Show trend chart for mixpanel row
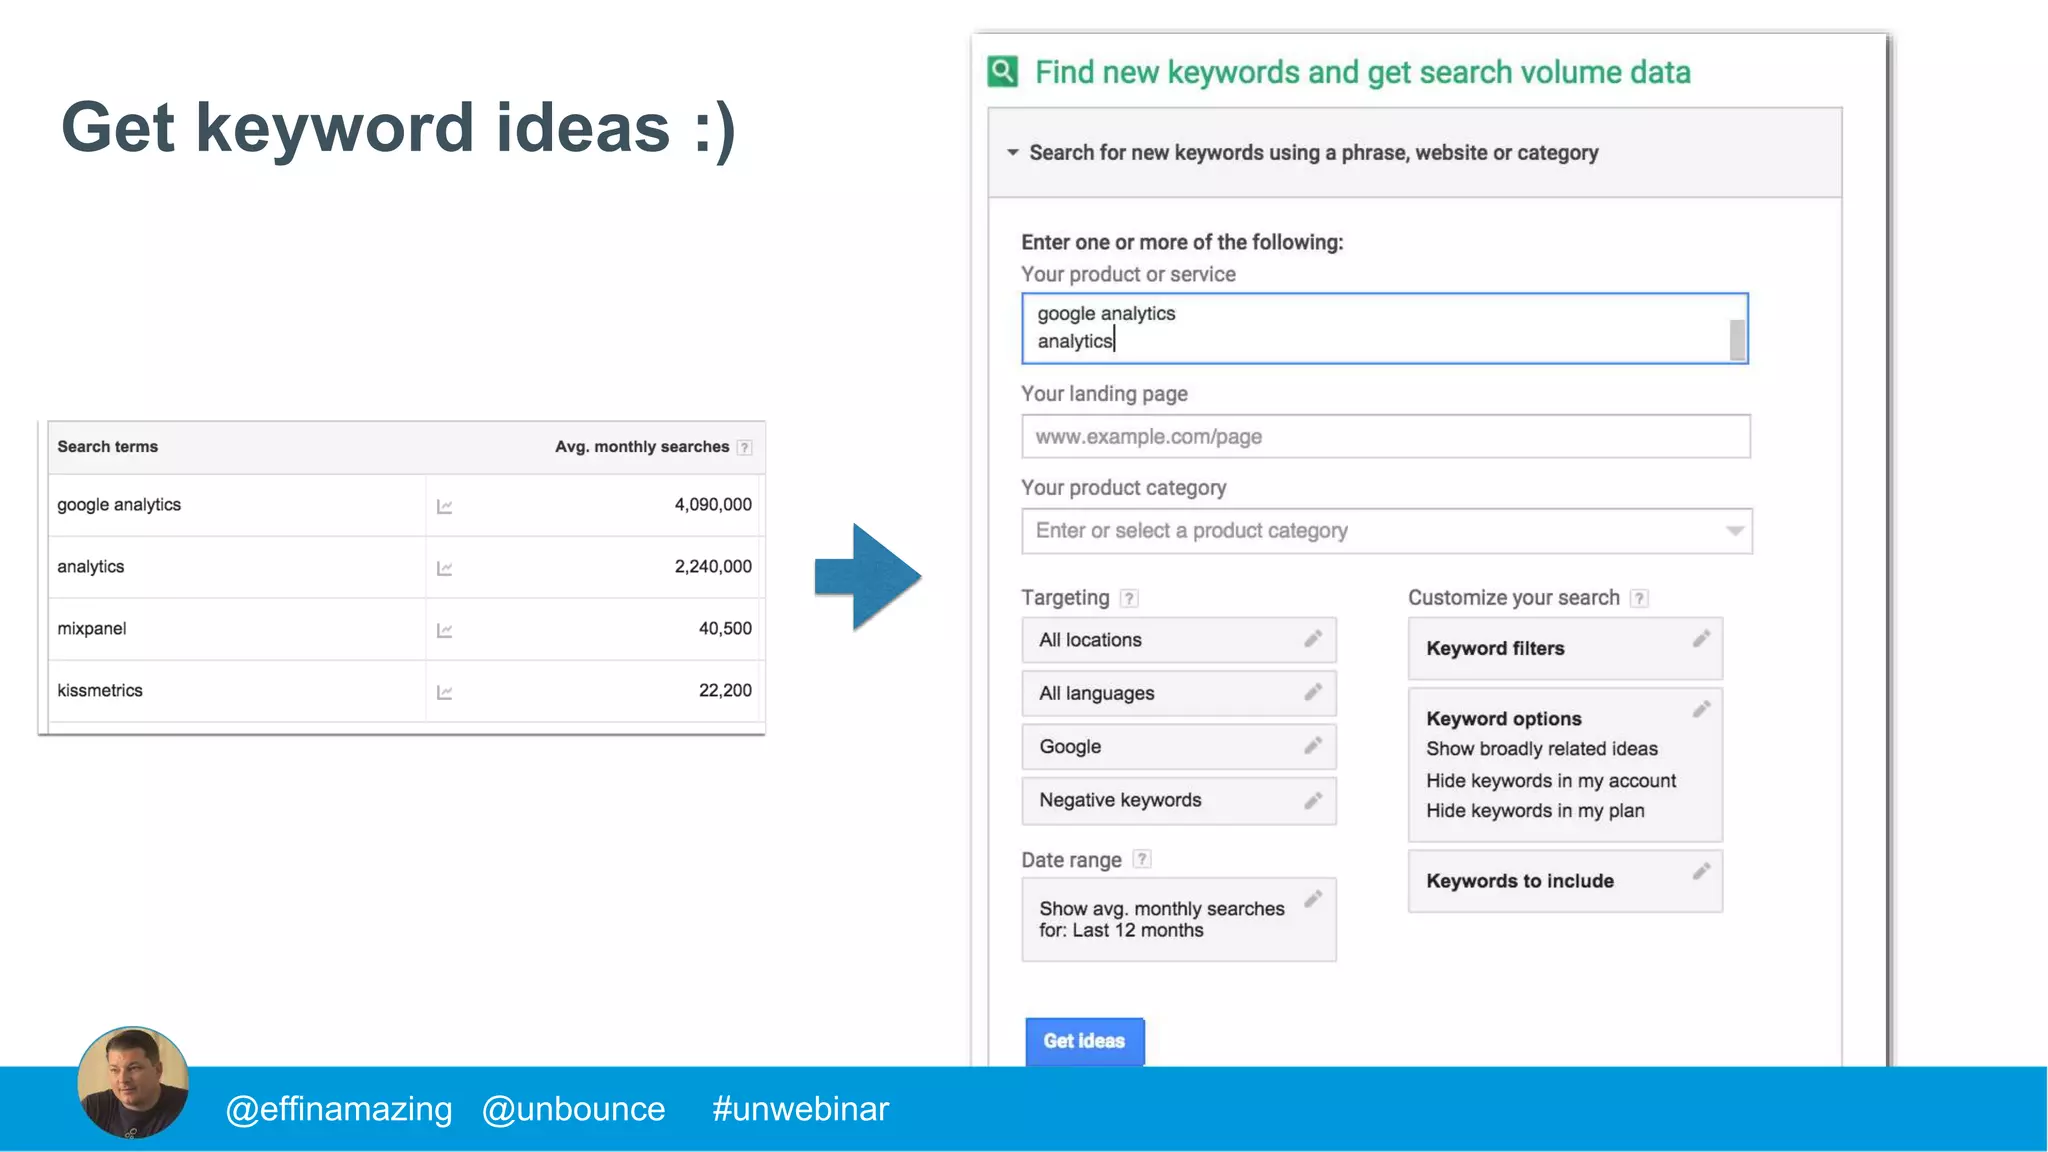The width and height of the screenshot is (2048, 1152). [445, 631]
